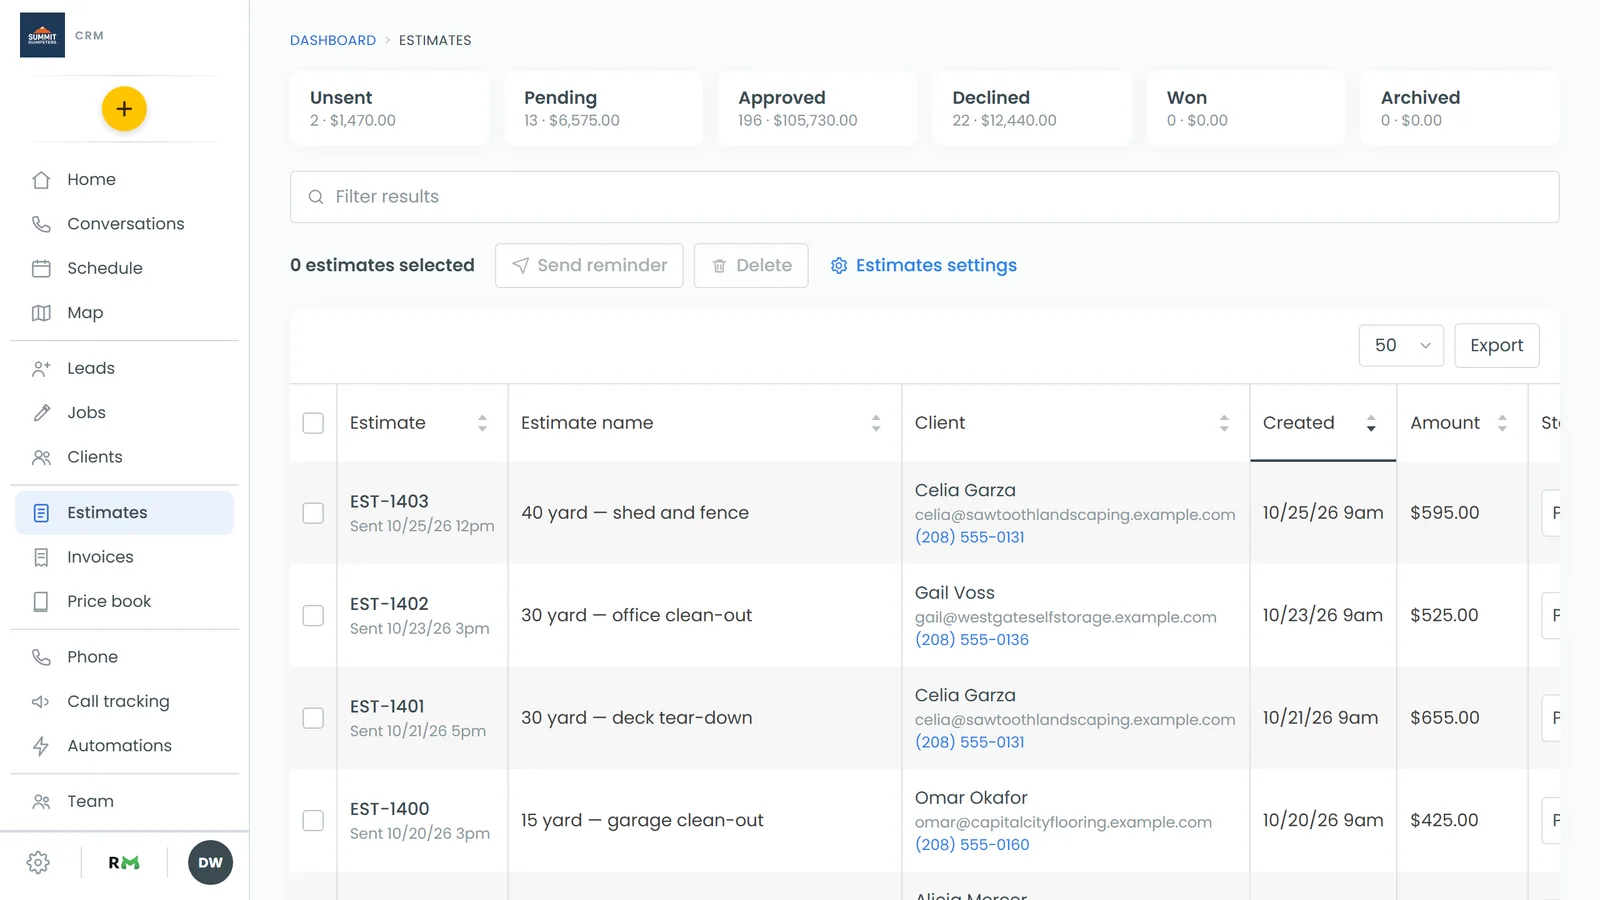Check the EST-1401 row checkbox

point(313,718)
